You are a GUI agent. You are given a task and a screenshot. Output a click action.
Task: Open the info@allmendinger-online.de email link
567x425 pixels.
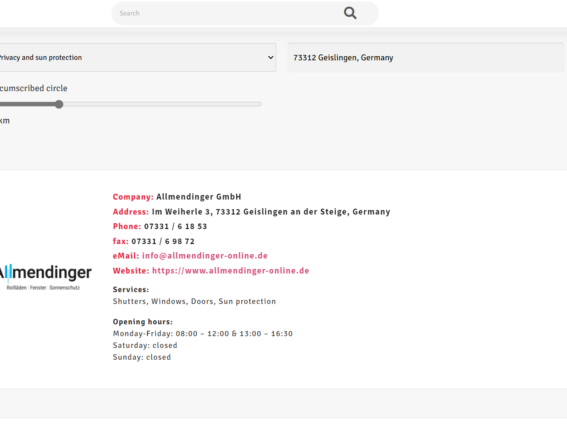coord(205,256)
